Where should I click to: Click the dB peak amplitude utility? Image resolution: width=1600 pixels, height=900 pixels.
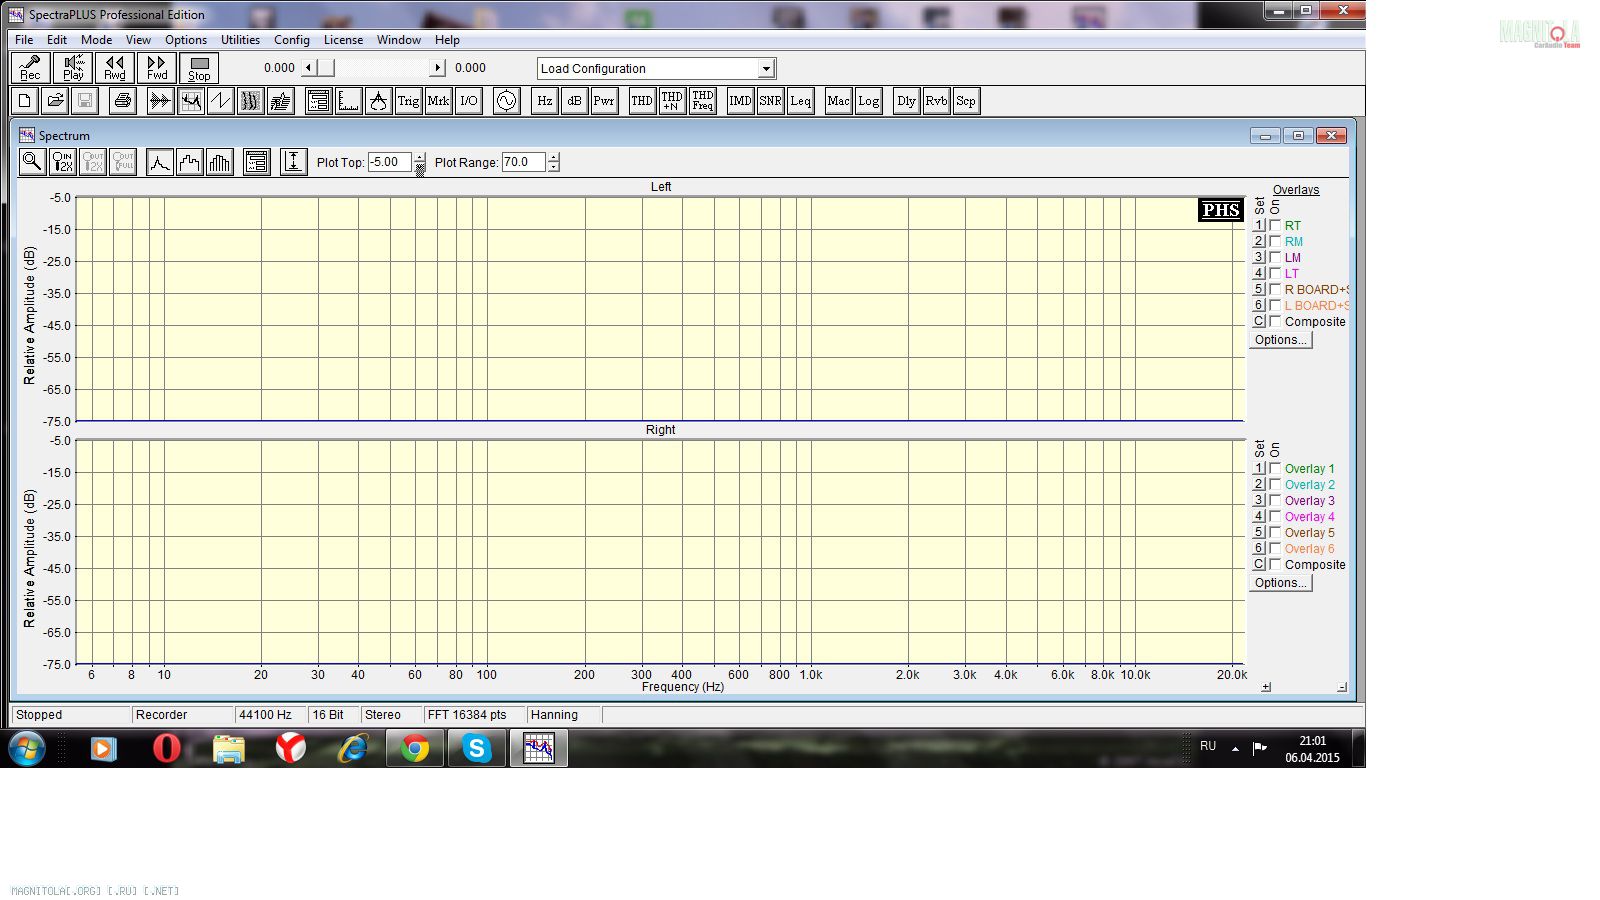tap(574, 101)
